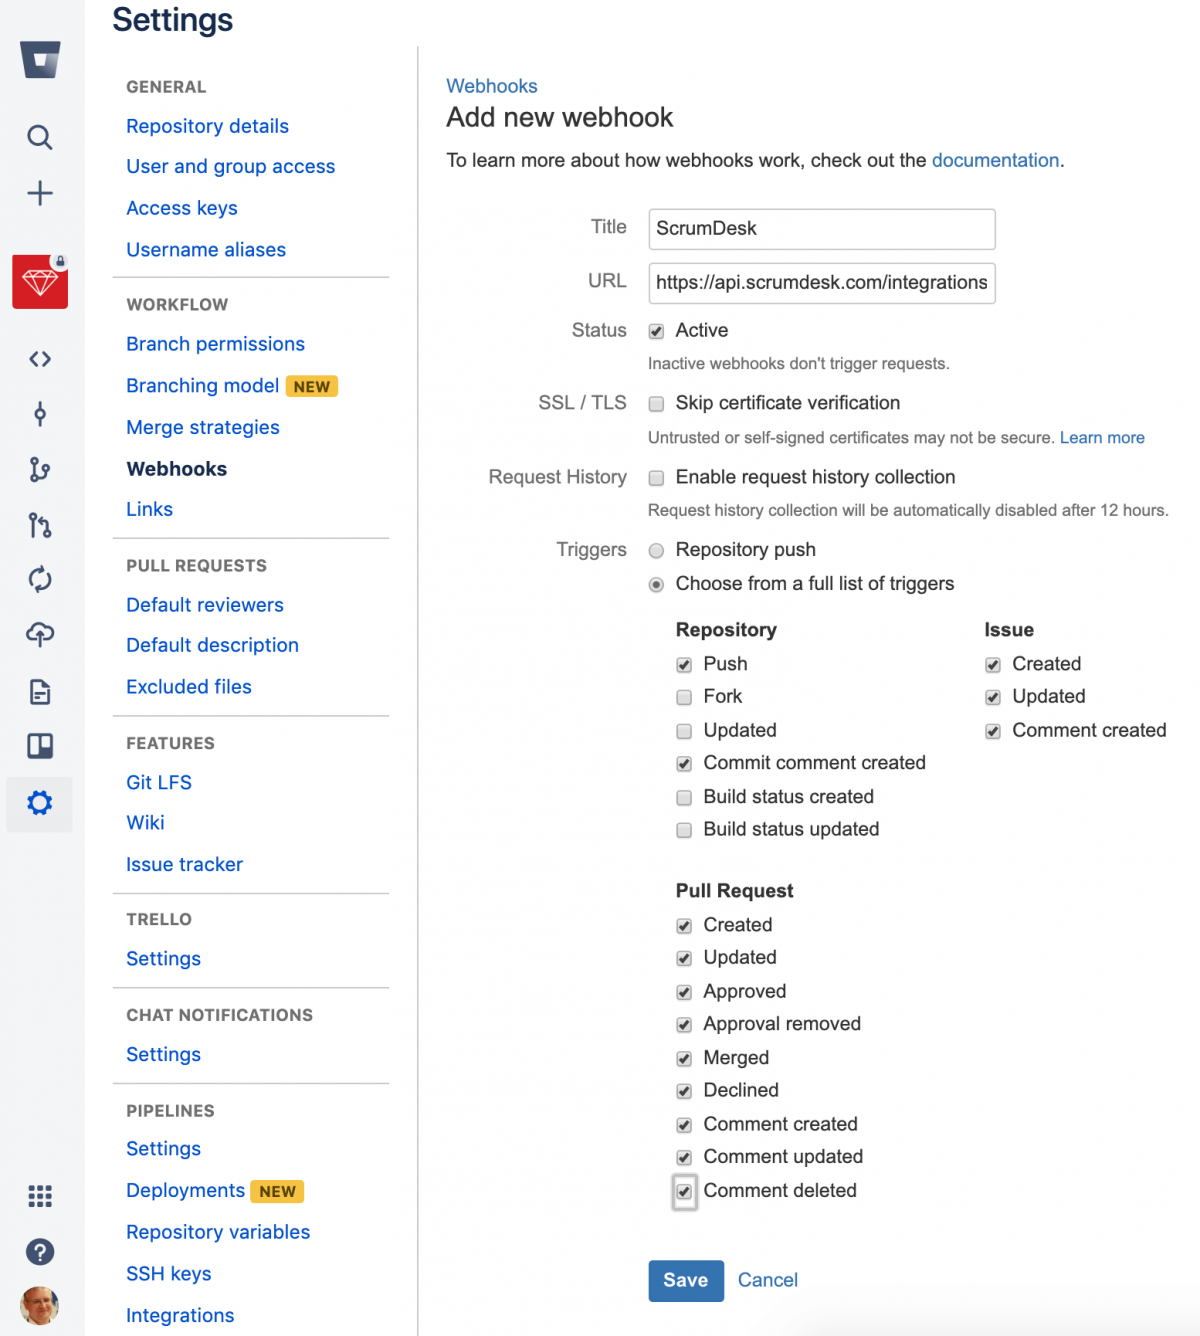1200x1336 pixels.
Task: Open the Source code icon
Action: (40, 358)
